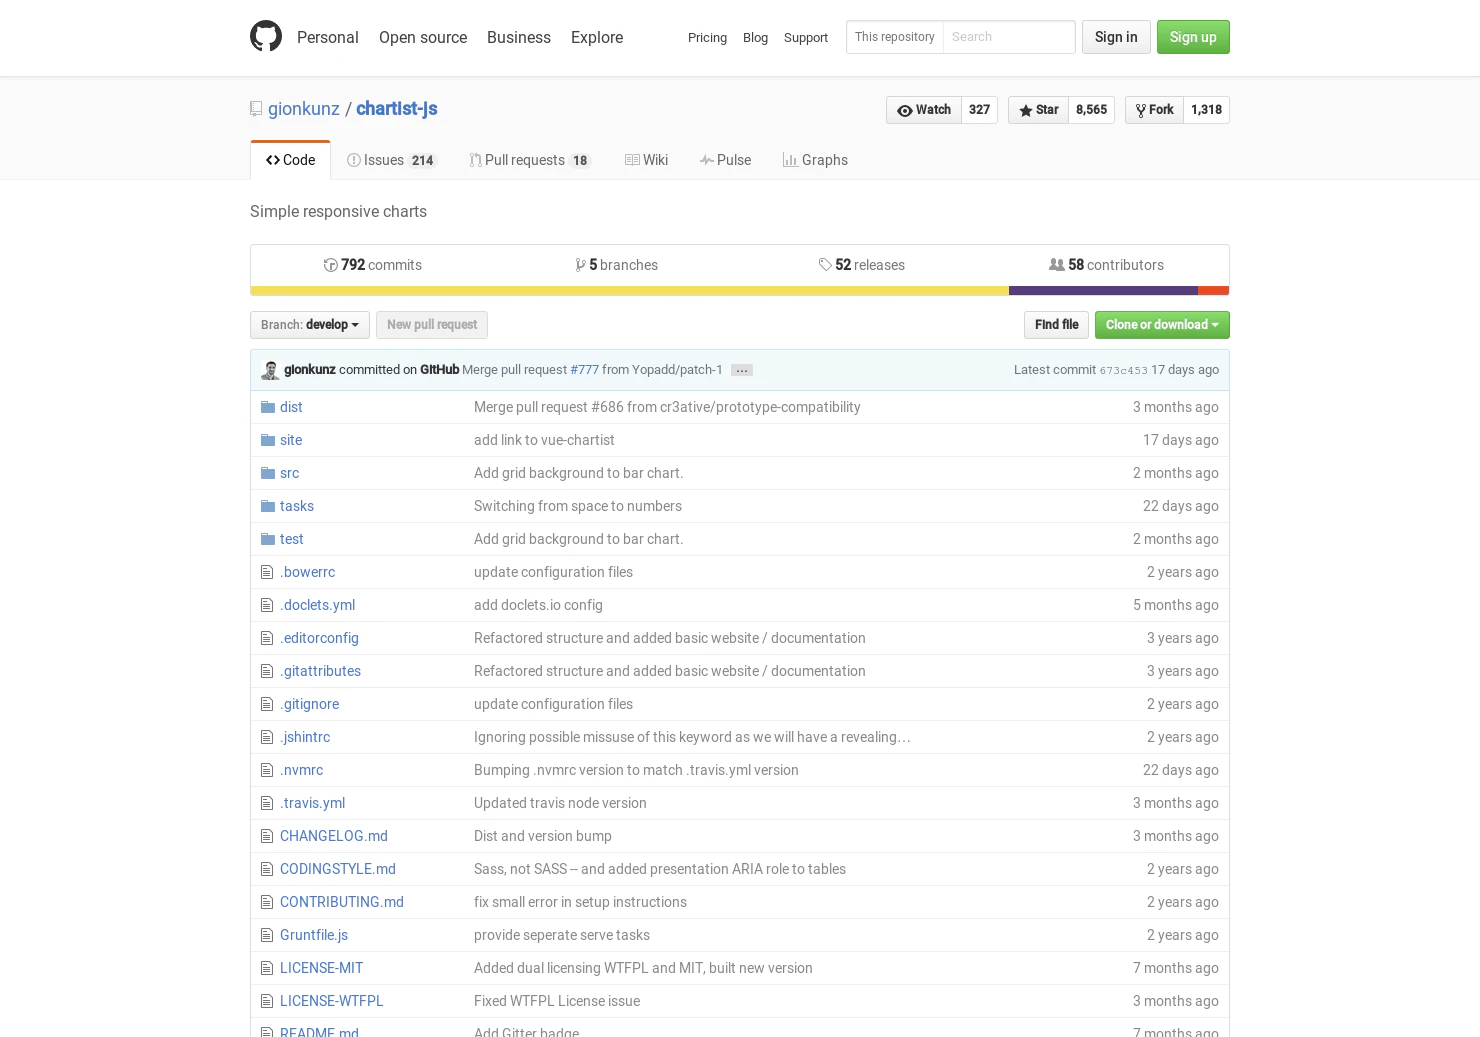Switch to the Issues tab
The width and height of the screenshot is (1480, 1037).
[x=391, y=160]
